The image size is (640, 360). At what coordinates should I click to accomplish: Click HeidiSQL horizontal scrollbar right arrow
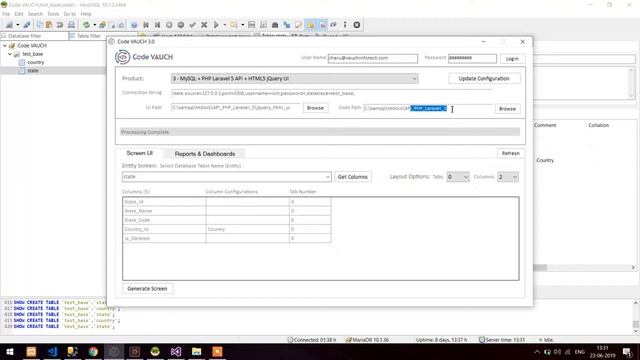633,268
